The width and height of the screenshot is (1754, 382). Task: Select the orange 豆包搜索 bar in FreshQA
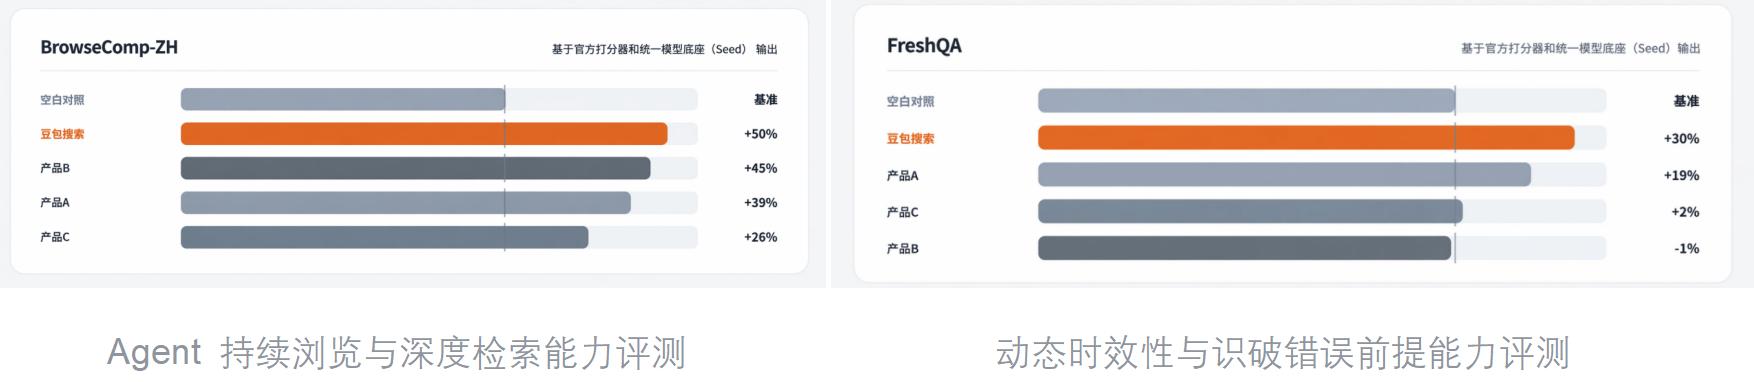[x=1306, y=138]
